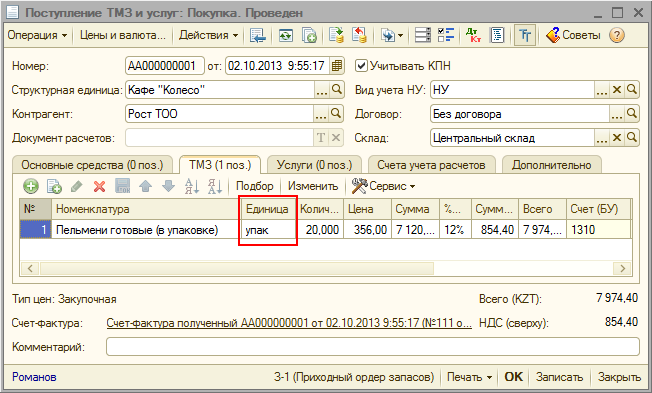Expand the Операция dropdown menu

pyautogui.click(x=37, y=35)
